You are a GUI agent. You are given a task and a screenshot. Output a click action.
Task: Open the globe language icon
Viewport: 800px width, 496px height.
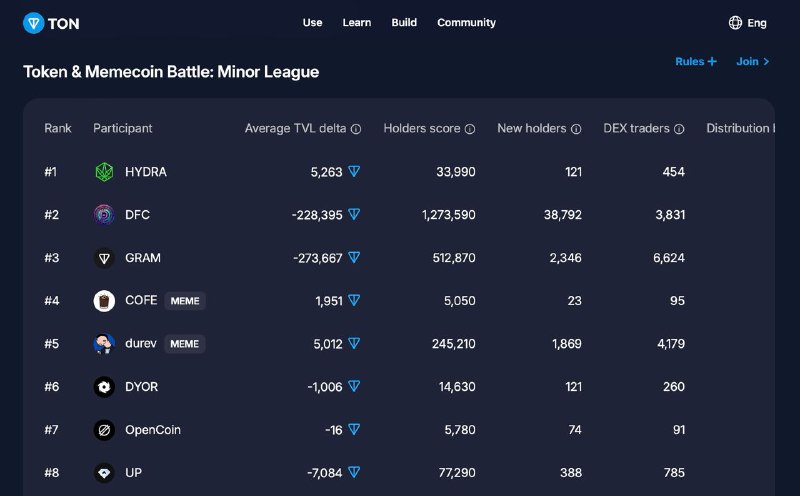[x=735, y=22]
